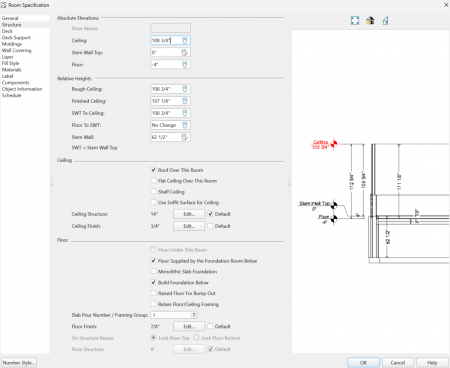The height and width of the screenshot is (368, 450).
Task: Click the Stem Wall Top marker in preview
Action: pos(334,205)
